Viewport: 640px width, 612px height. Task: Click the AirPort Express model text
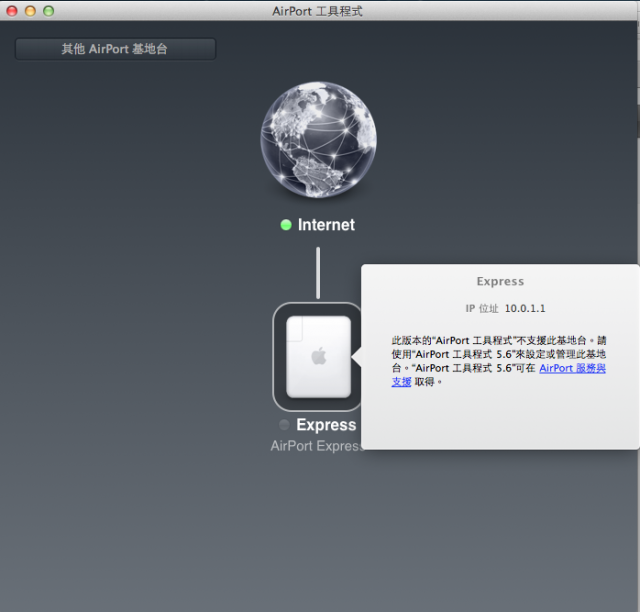click(x=316, y=445)
